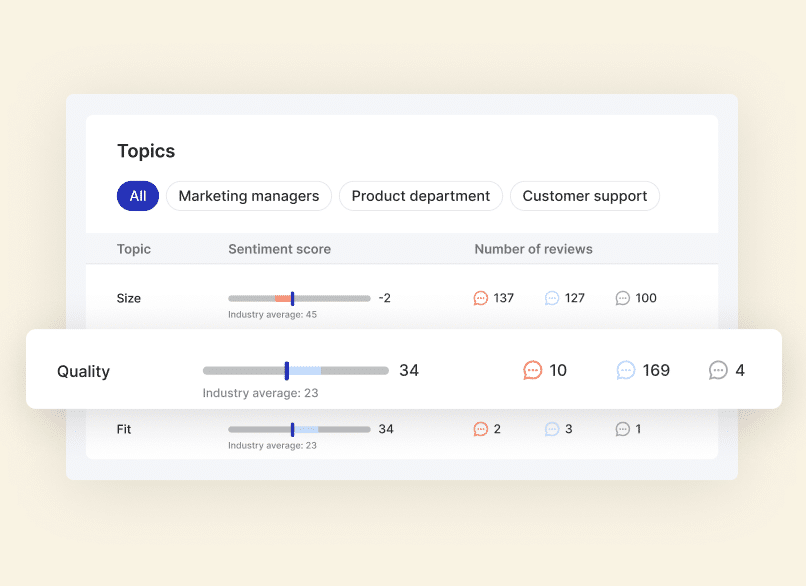Click the gray neutral reviews icon in Size row
The image size is (806, 586).
point(623,298)
